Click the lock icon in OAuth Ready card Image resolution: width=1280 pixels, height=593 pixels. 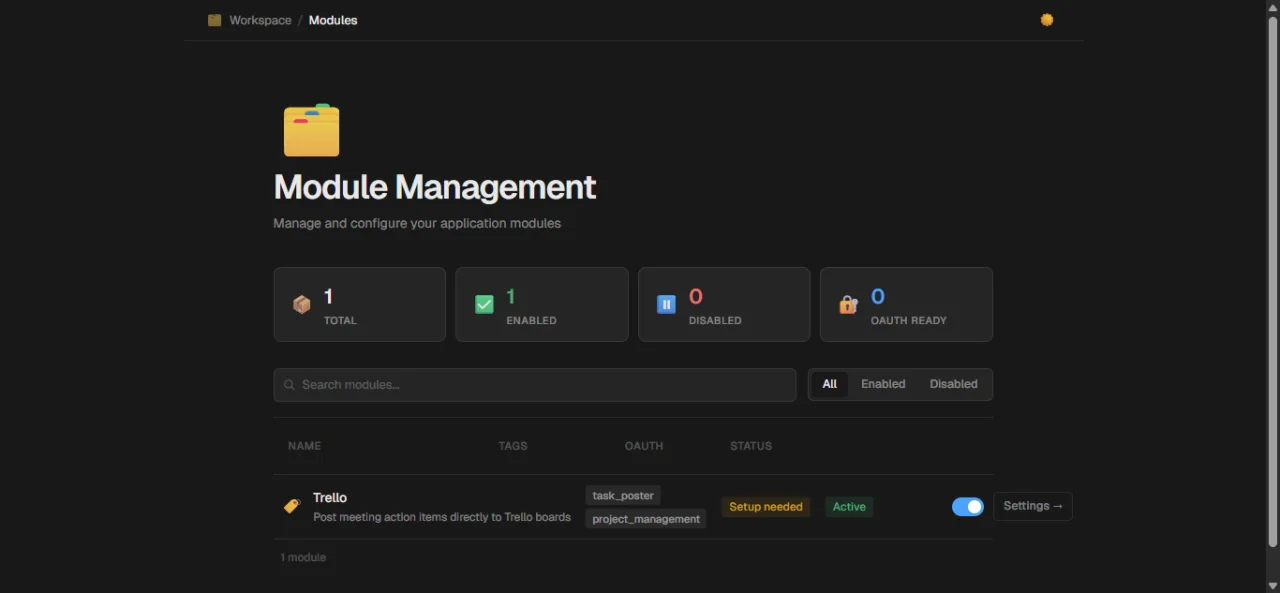coord(848,305)
